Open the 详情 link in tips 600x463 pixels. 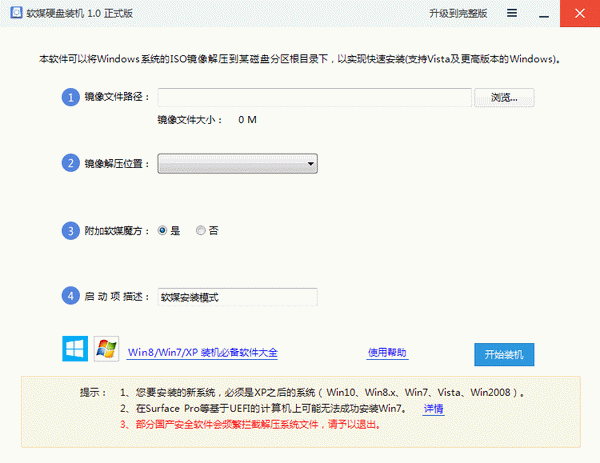[434, 409]
